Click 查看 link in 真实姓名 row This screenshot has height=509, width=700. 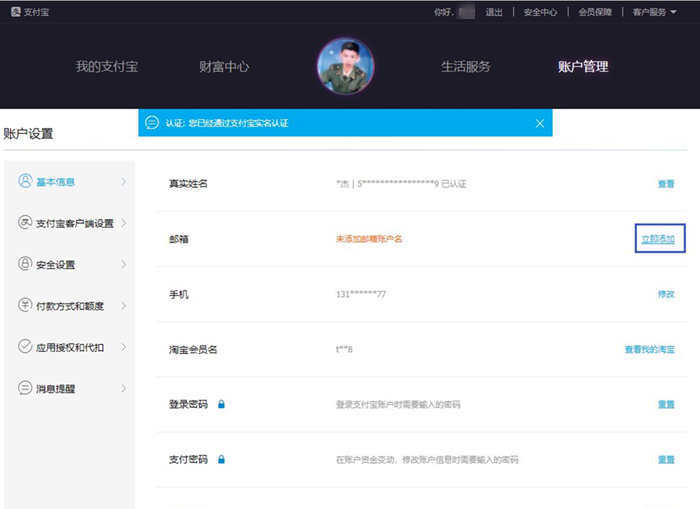666,184
